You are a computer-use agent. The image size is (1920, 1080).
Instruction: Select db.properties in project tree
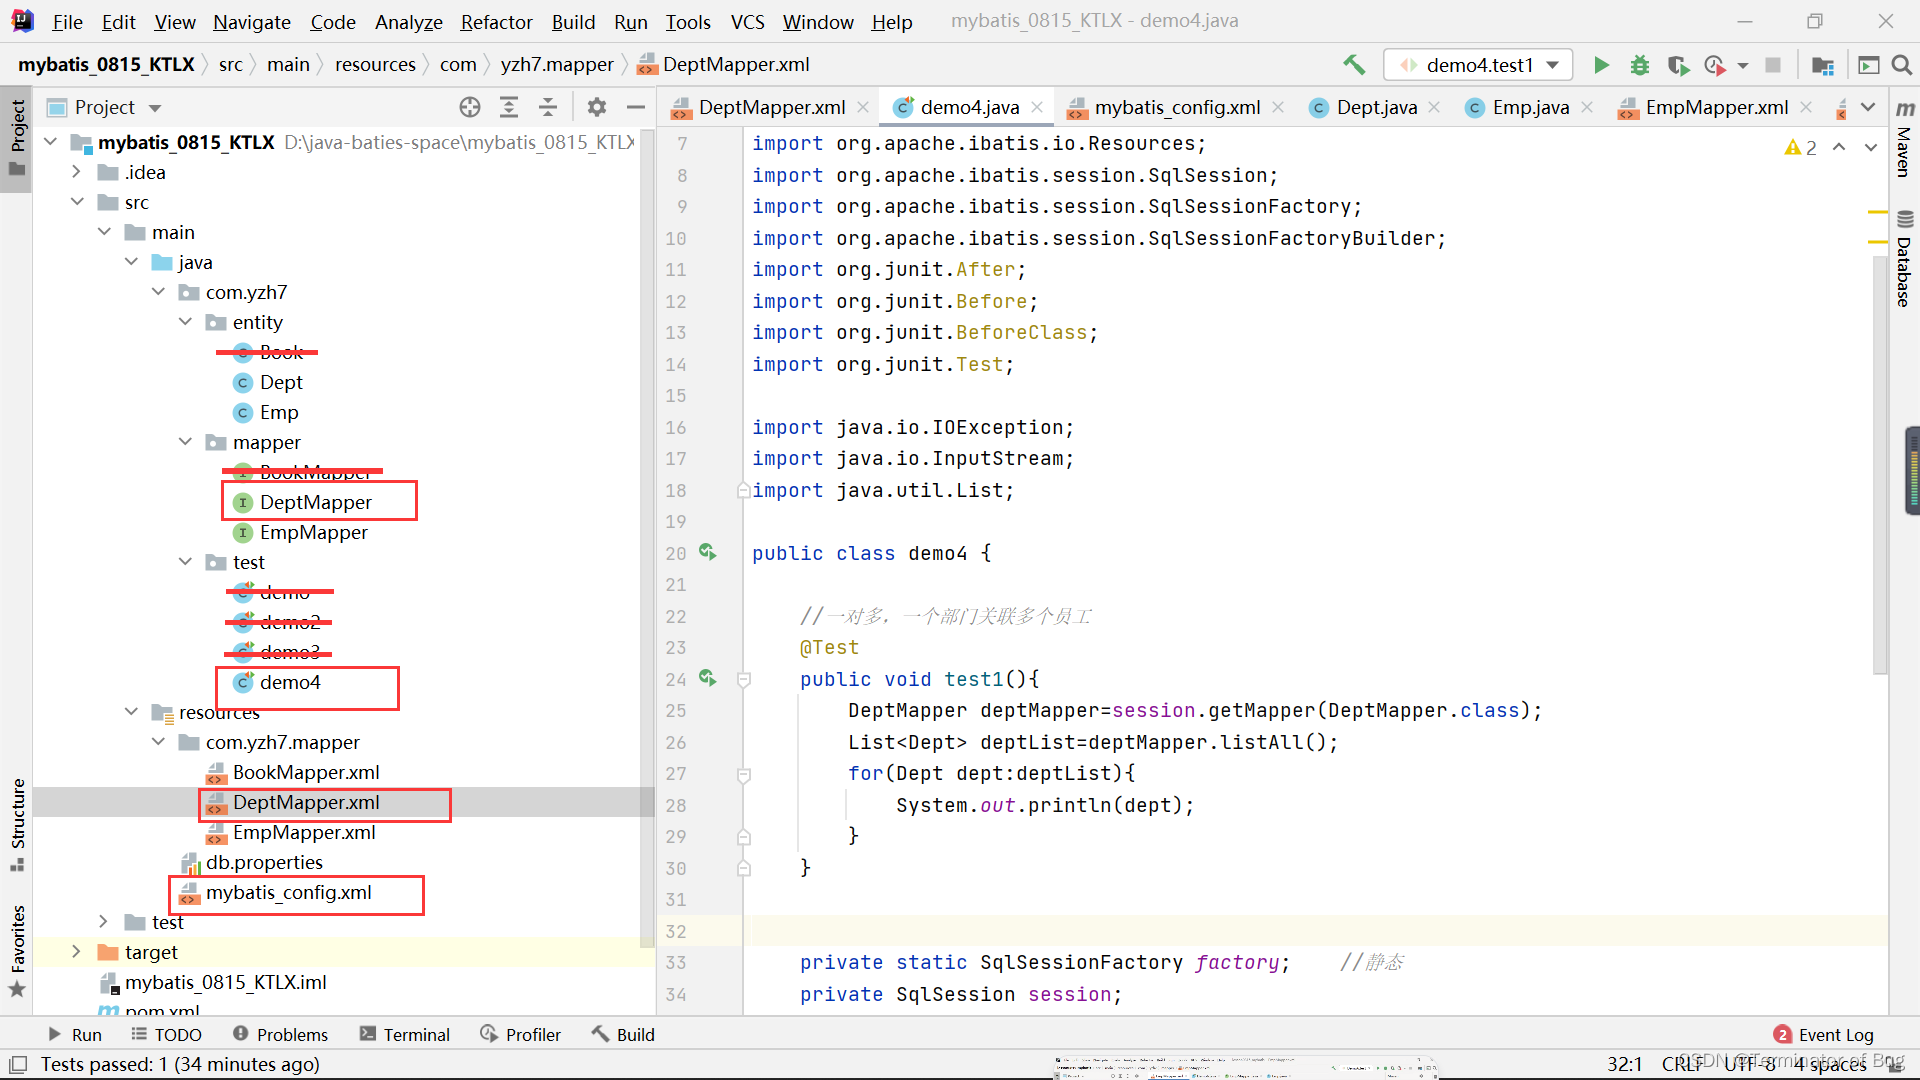pos(264,862)
